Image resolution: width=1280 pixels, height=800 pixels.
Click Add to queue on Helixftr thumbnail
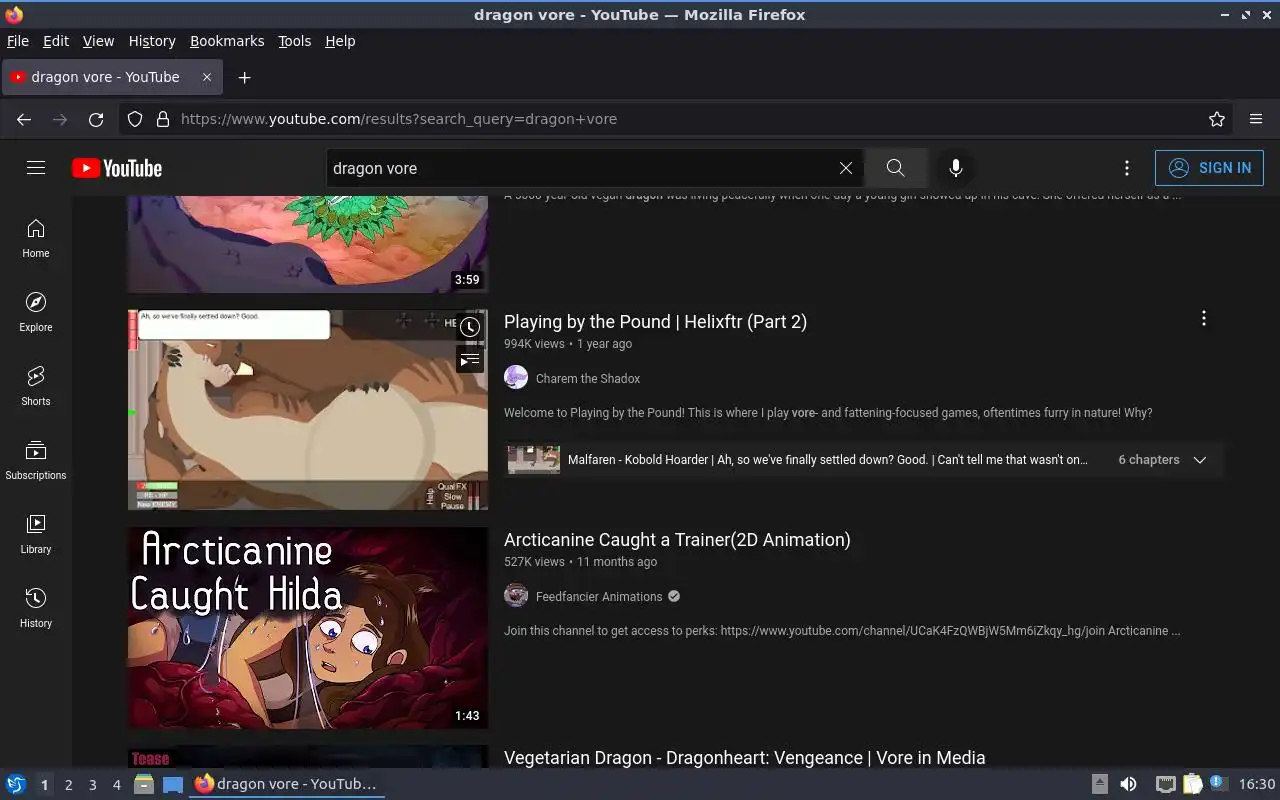470,360
